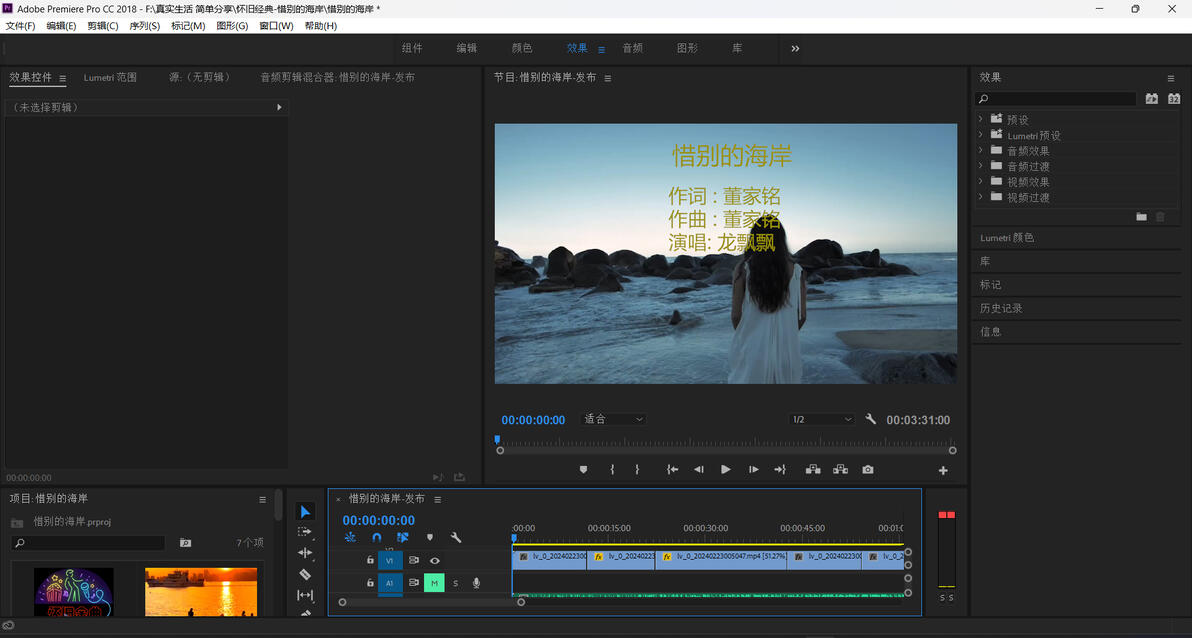Click the Add Marker icon in Program monitor

583,469
